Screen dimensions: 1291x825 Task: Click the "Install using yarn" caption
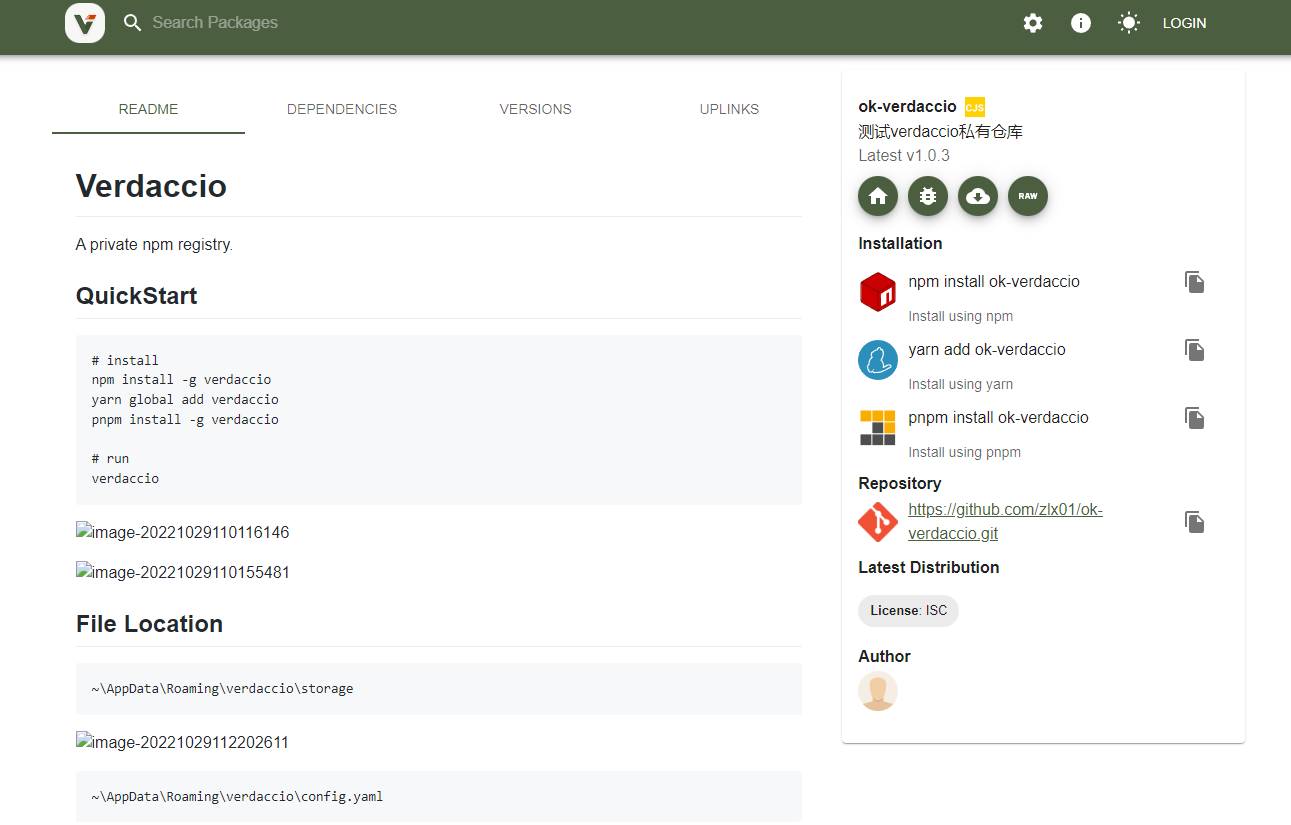coord(960,384)
